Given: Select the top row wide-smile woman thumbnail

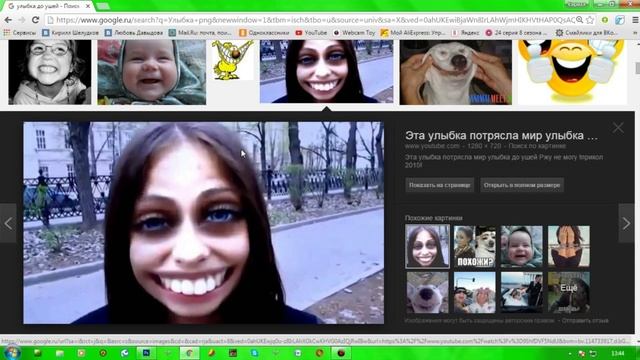Looking at the screenshot, I should pos(327,71).
